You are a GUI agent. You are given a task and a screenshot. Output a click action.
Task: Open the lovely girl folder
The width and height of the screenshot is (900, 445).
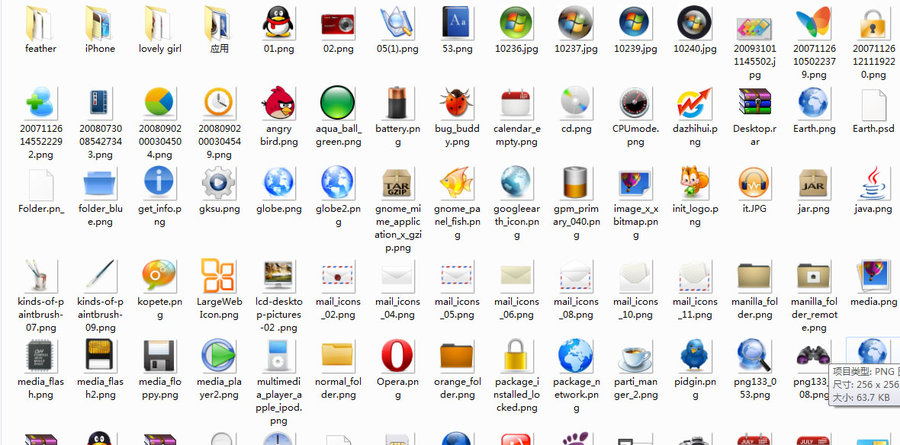(x=159, y=22)
